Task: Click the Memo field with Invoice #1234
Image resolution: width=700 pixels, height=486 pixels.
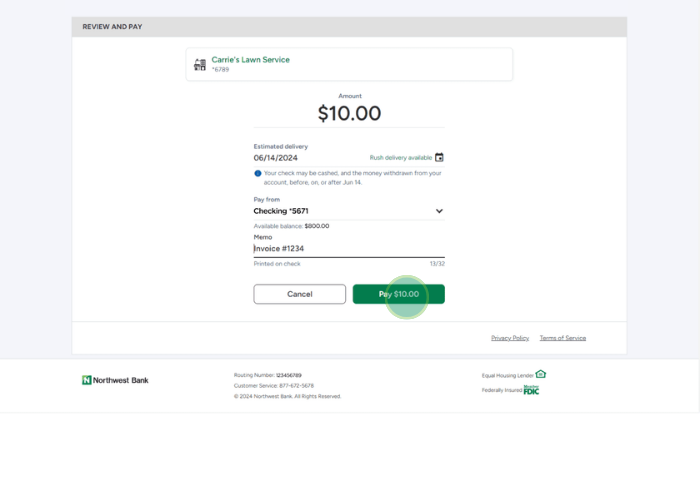Action: (x=340, y=248)
